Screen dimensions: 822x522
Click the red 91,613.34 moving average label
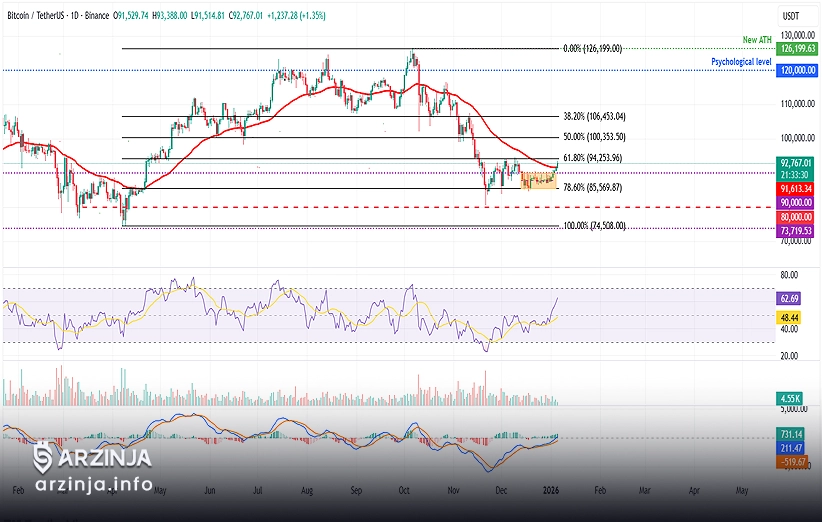pos(797,188)
